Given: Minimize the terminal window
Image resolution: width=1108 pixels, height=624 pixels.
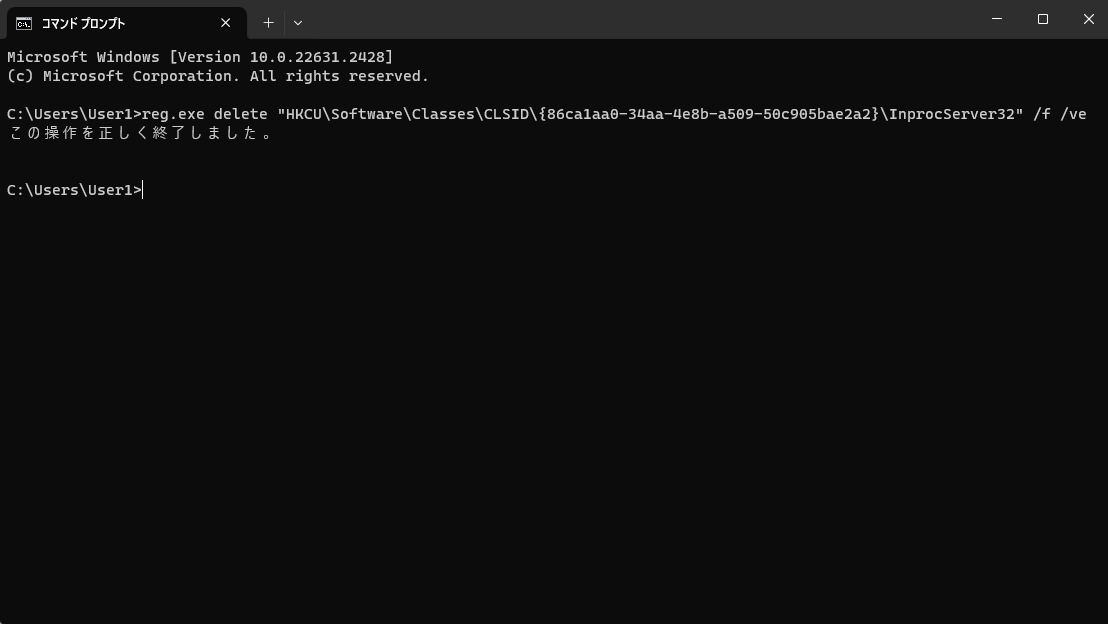Looking at the screenshot, I should [997, 19].
